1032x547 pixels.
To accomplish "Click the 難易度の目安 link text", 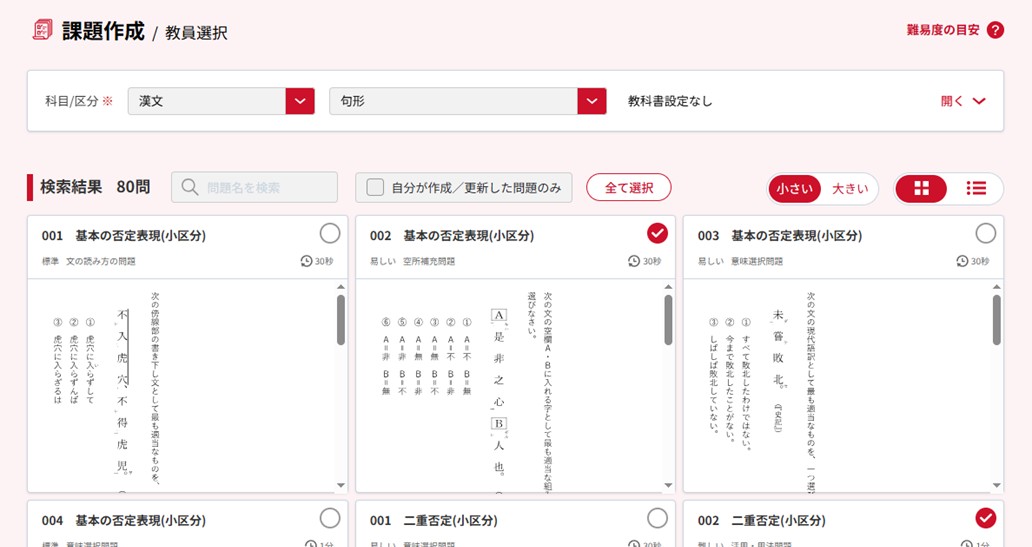I will 942,30.
